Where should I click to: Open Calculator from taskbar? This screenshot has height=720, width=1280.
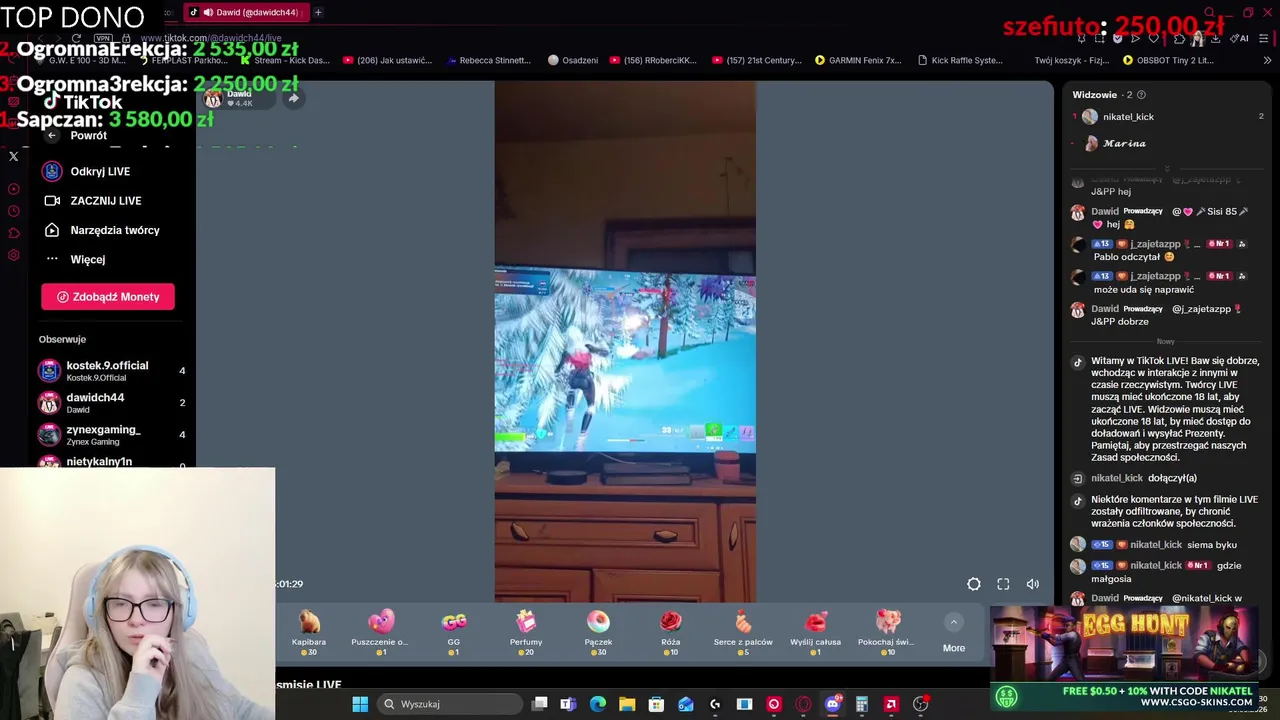pos(862,704)
